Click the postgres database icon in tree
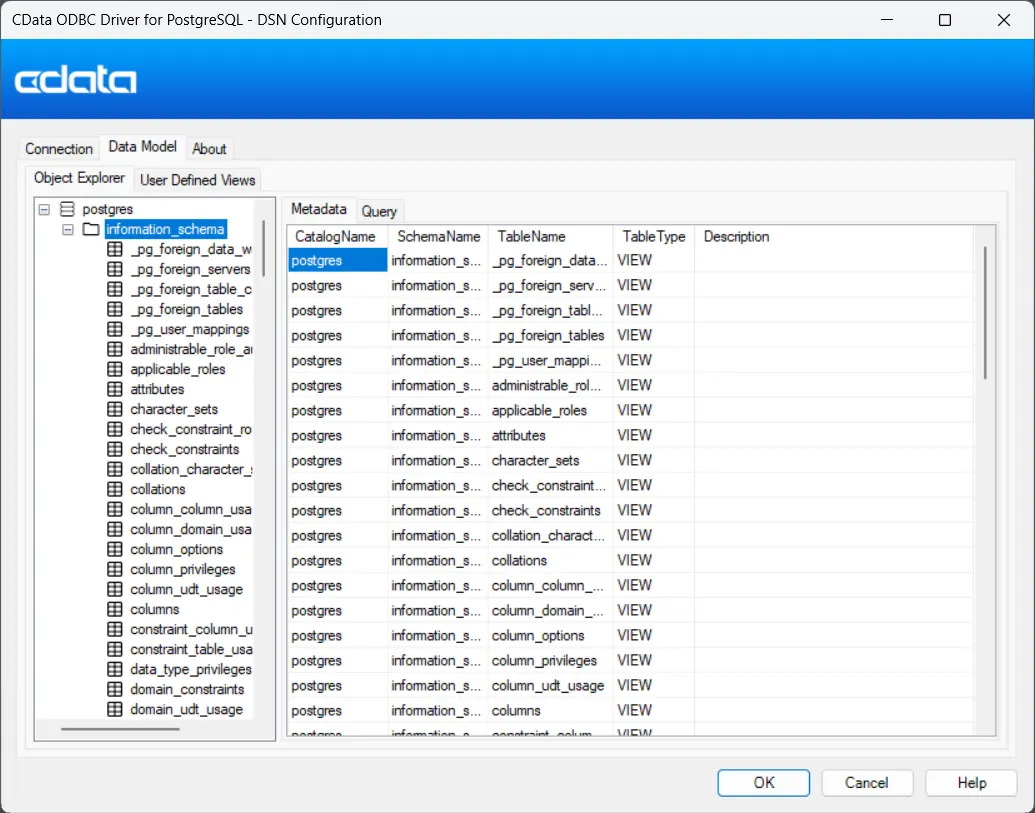Viewport: 1035px width, 813px height. (x=67, y=209)
